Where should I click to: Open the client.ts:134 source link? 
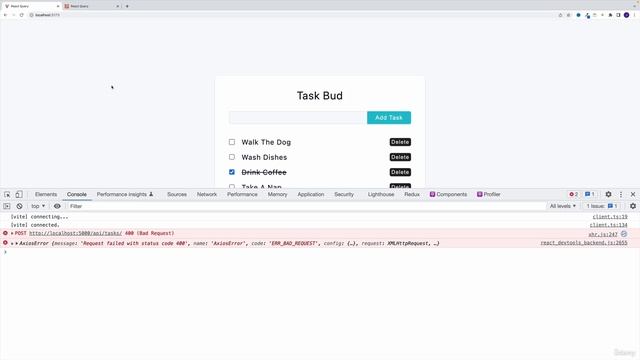pyautogui.click(x=608, y=225)
